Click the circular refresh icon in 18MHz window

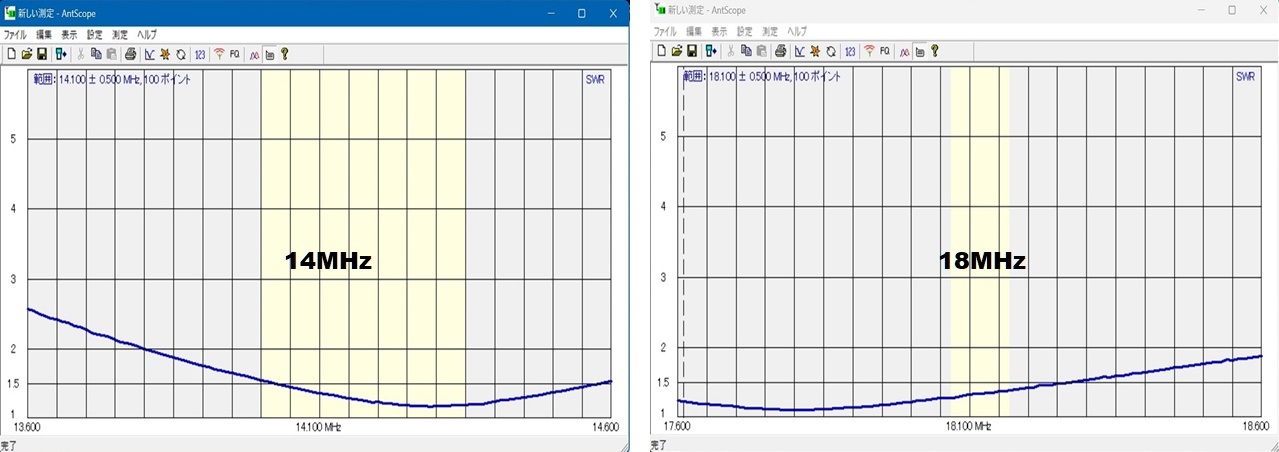tap(831, 50)
